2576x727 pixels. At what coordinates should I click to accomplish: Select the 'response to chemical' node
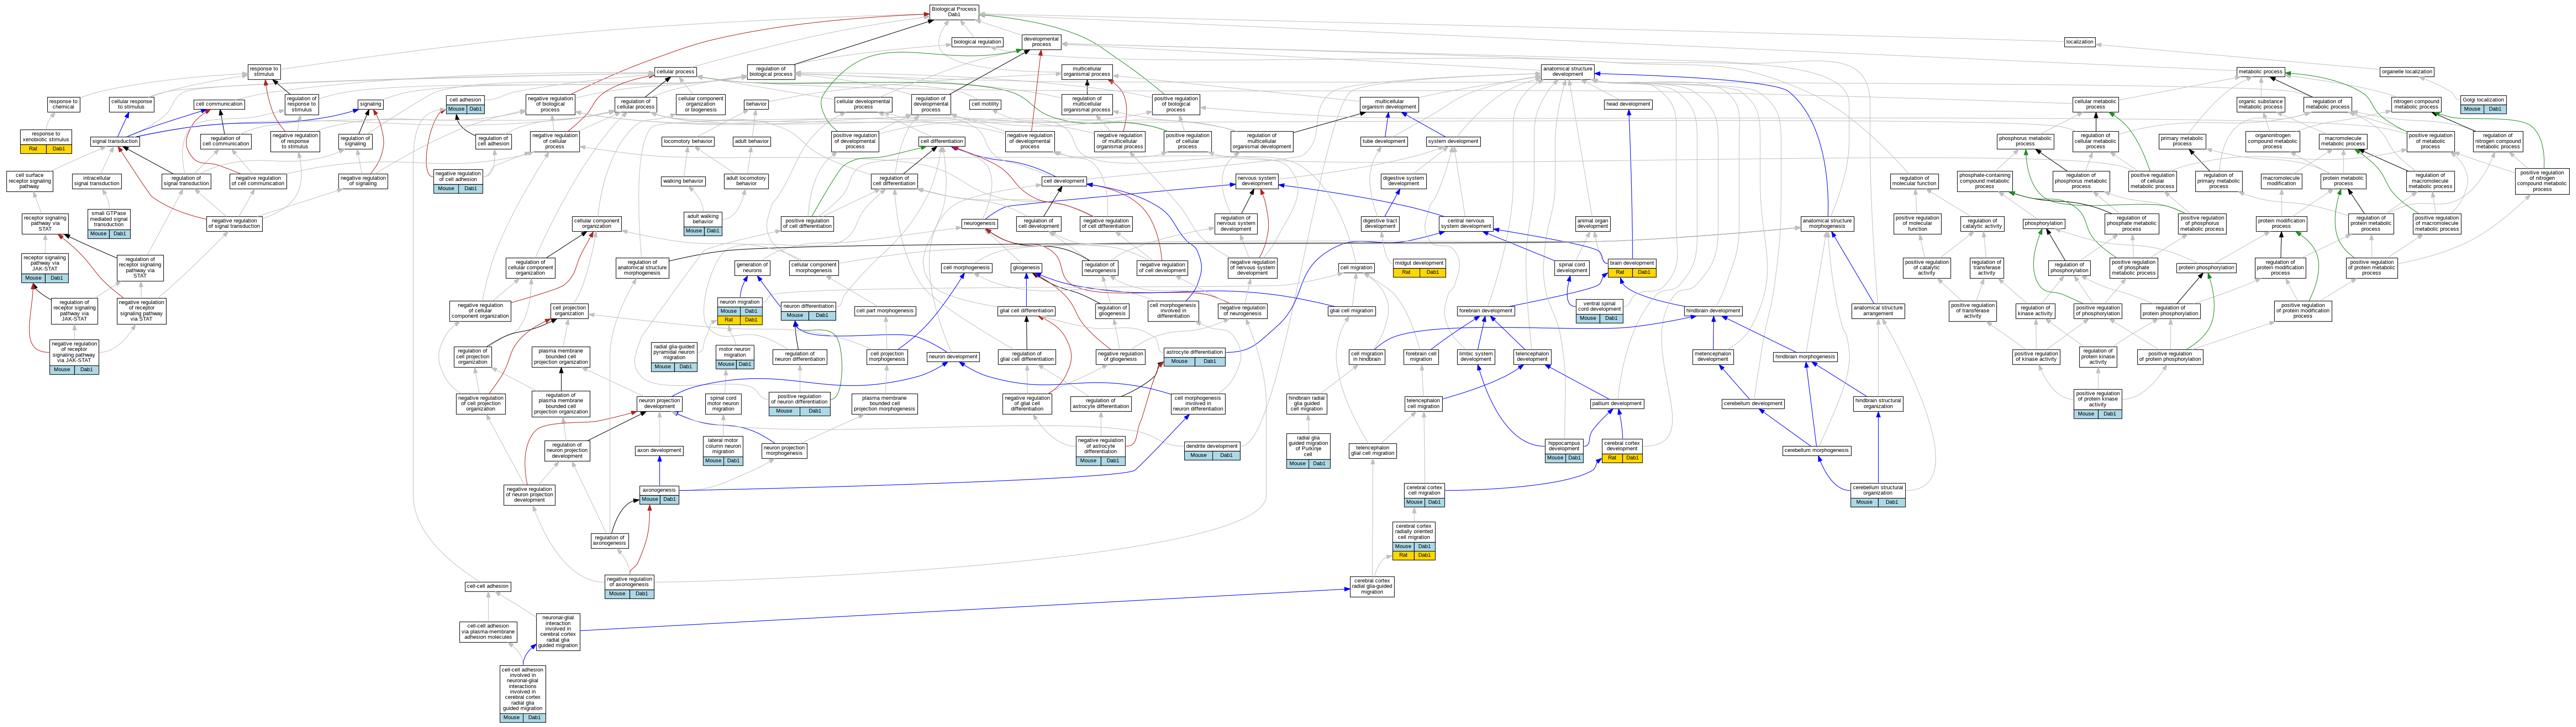pos(63,104)
